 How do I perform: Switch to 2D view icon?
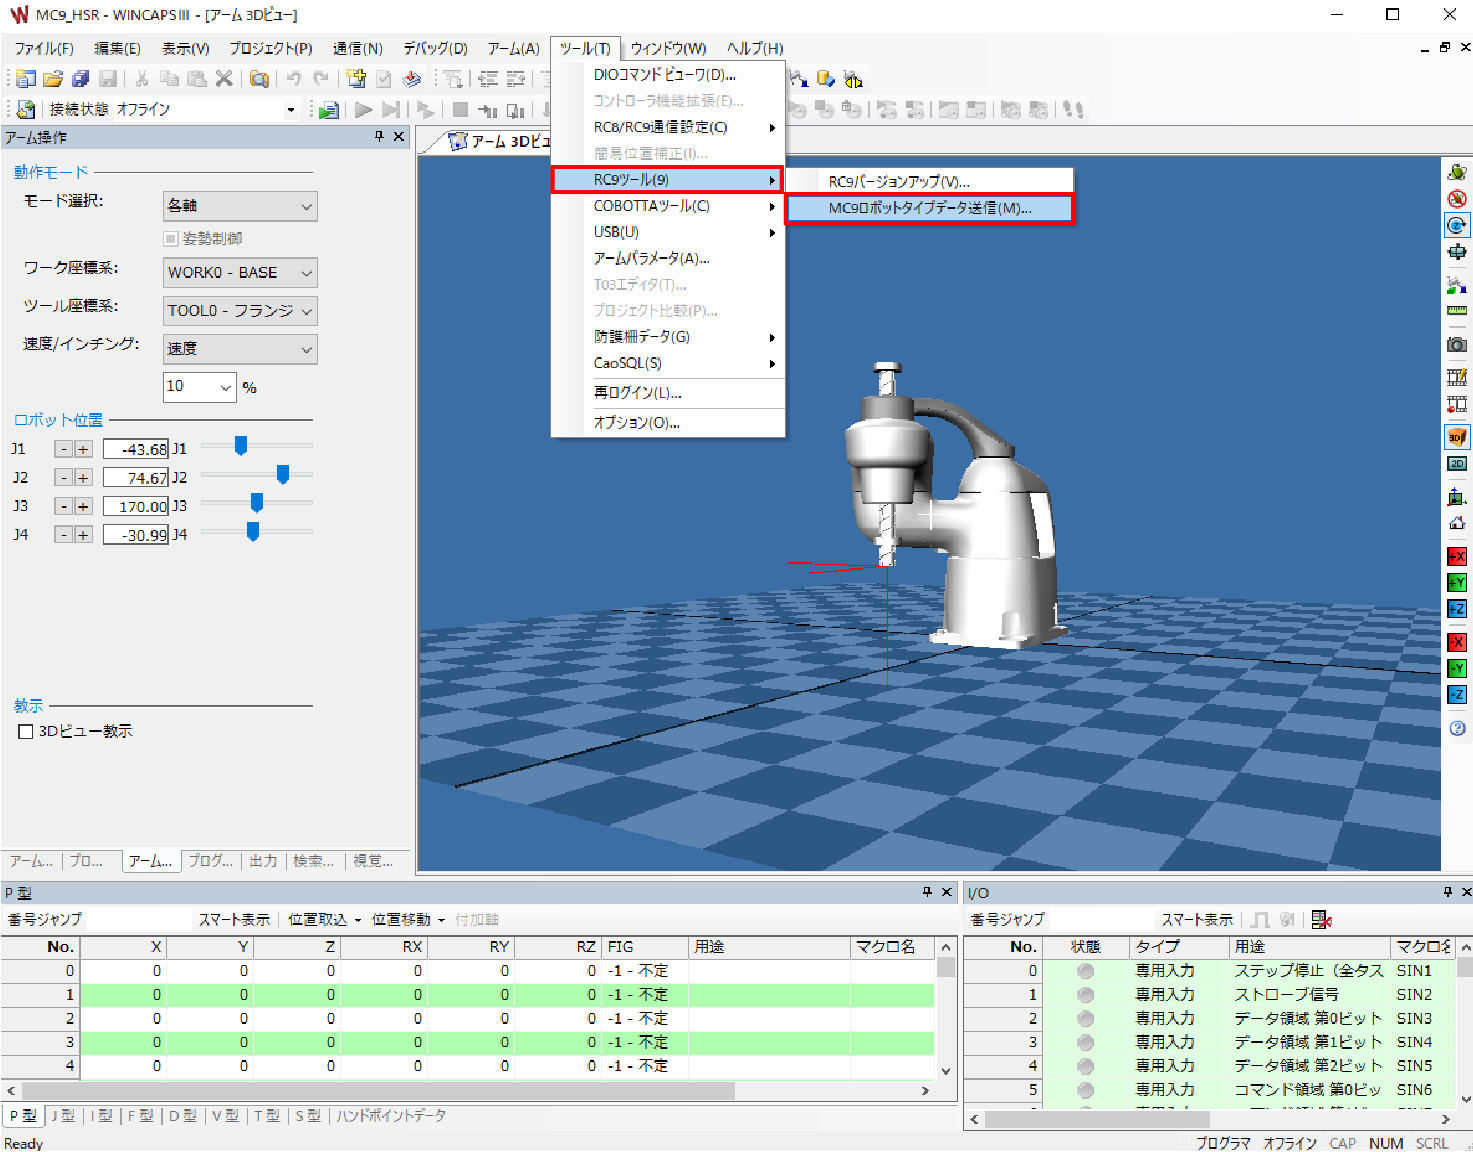tap(1457, 464)
